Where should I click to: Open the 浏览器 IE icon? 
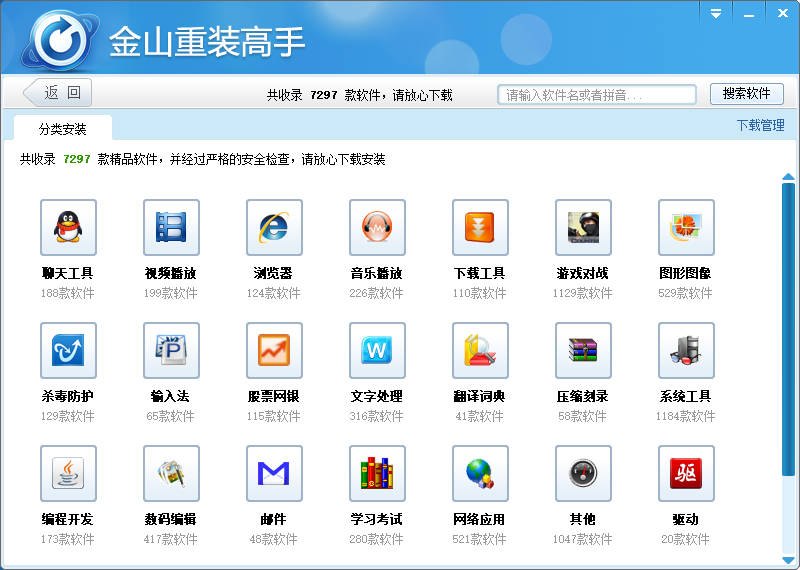pyautogui.click(x=274, y=228)
